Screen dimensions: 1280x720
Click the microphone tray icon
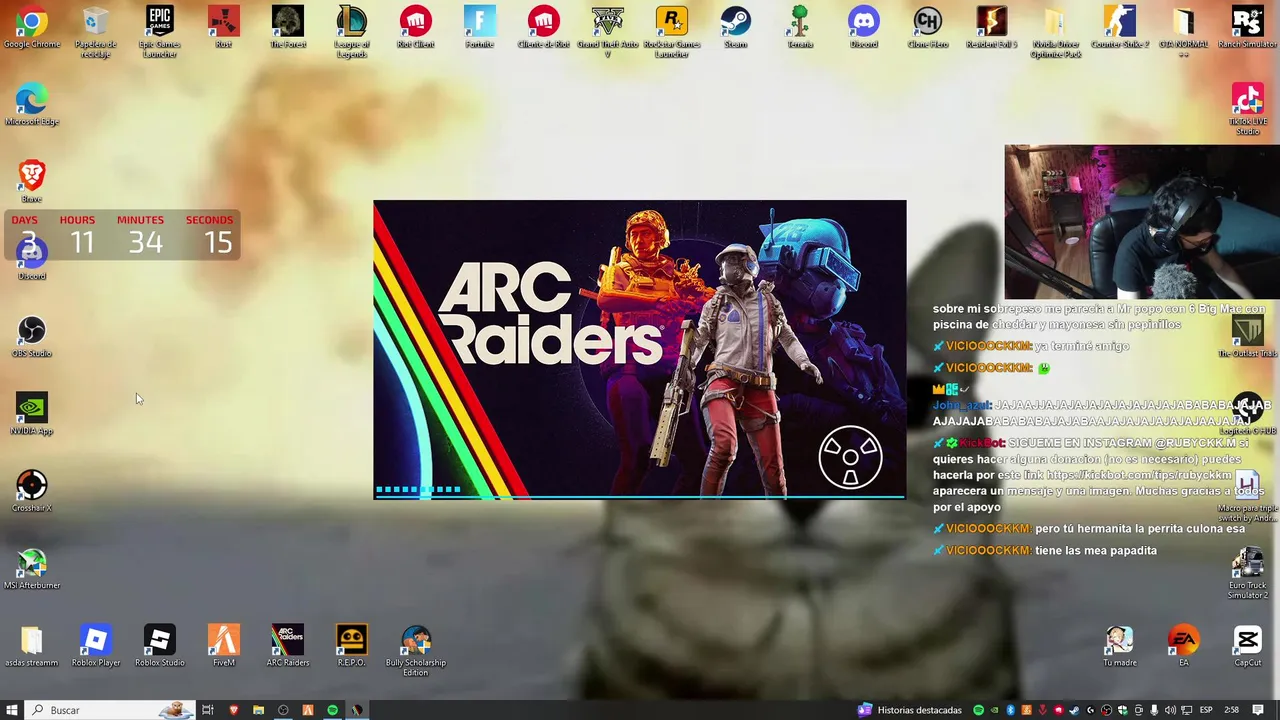coord(1154,710)
